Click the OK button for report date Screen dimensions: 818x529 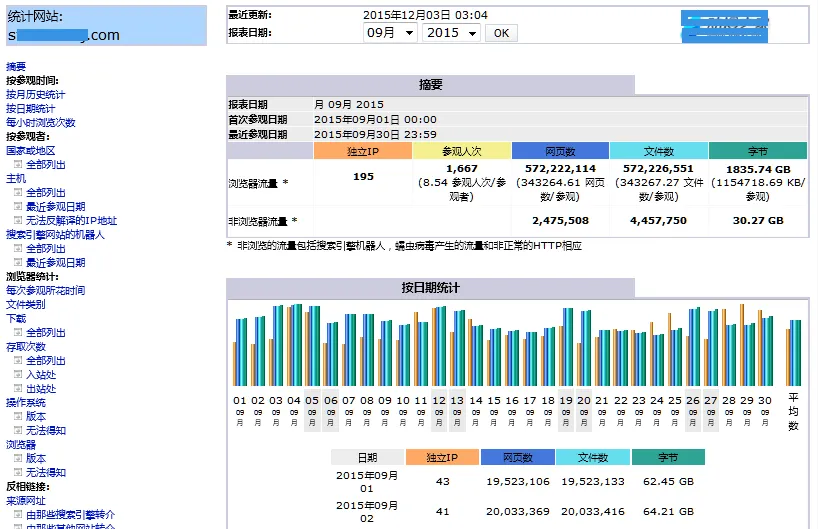coord(501,33)
